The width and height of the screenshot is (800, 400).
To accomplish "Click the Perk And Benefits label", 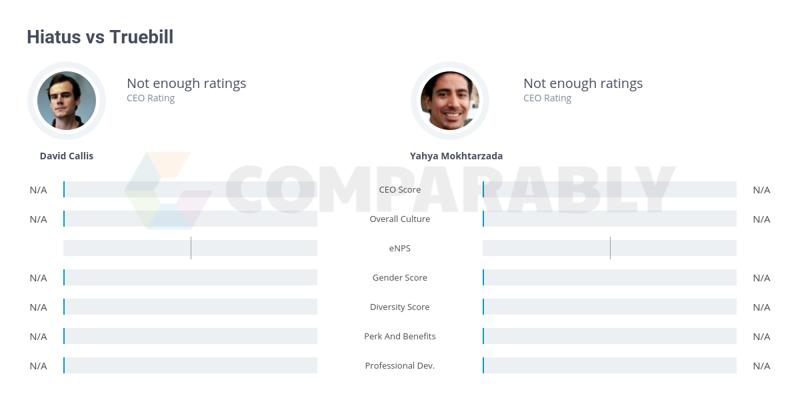I will 399,336.
